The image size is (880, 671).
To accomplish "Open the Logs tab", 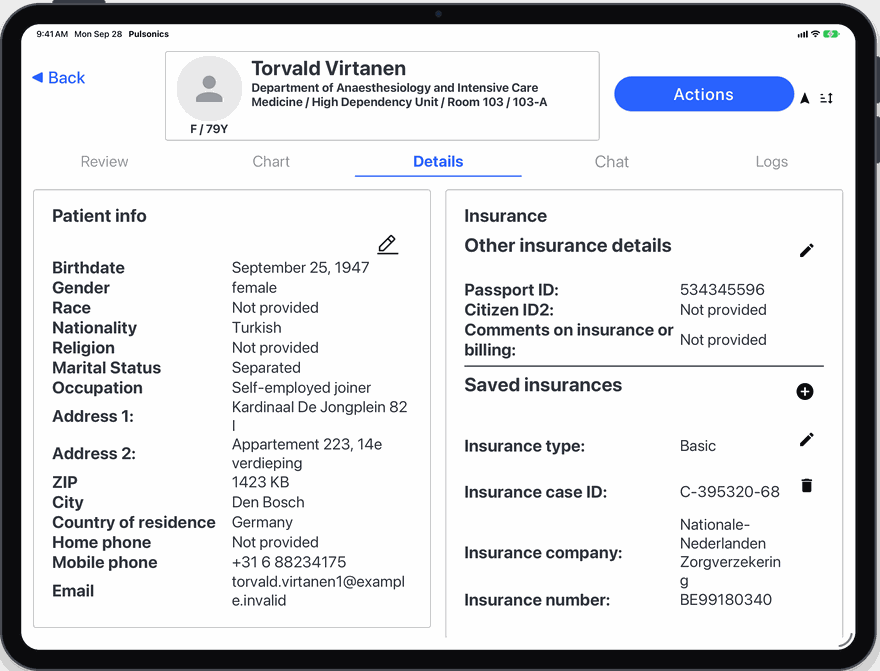I will click(772, 162).
